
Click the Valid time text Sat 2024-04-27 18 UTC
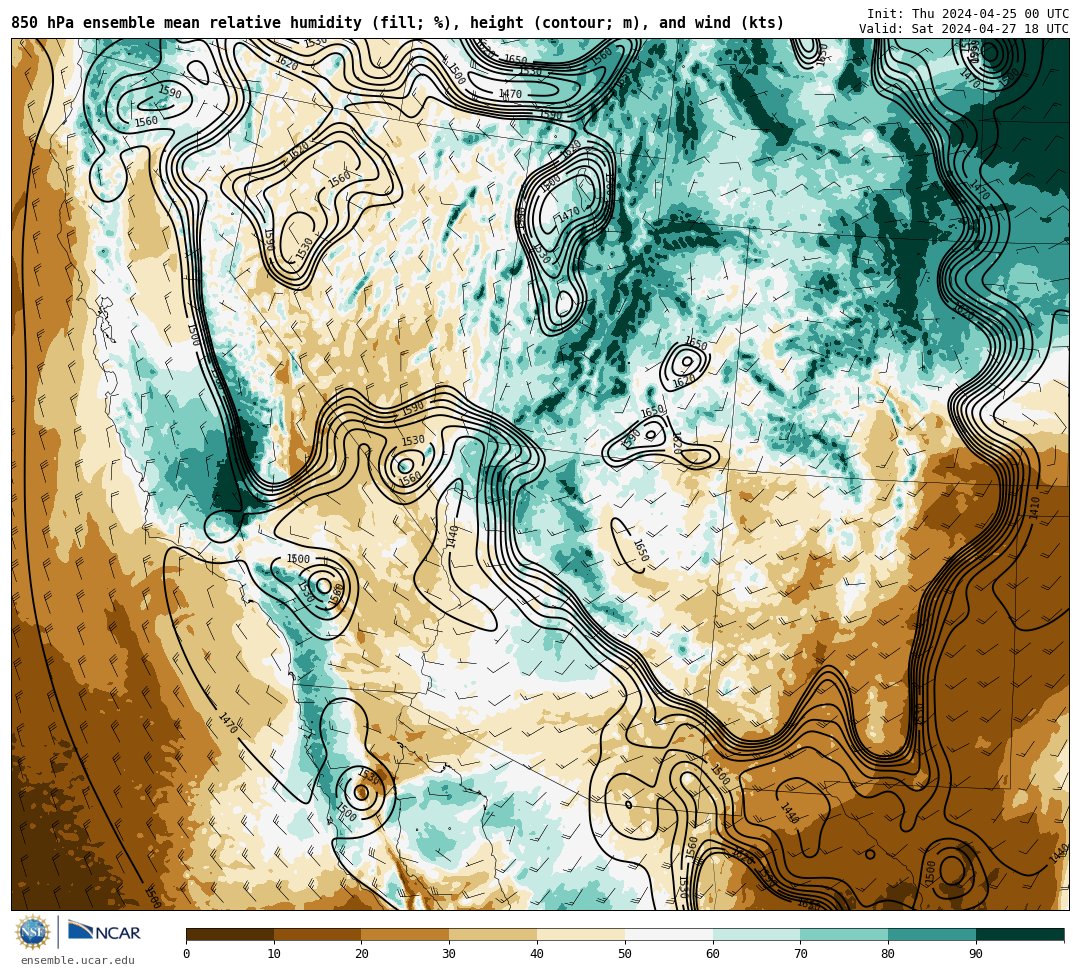click(x=964, y=29)
